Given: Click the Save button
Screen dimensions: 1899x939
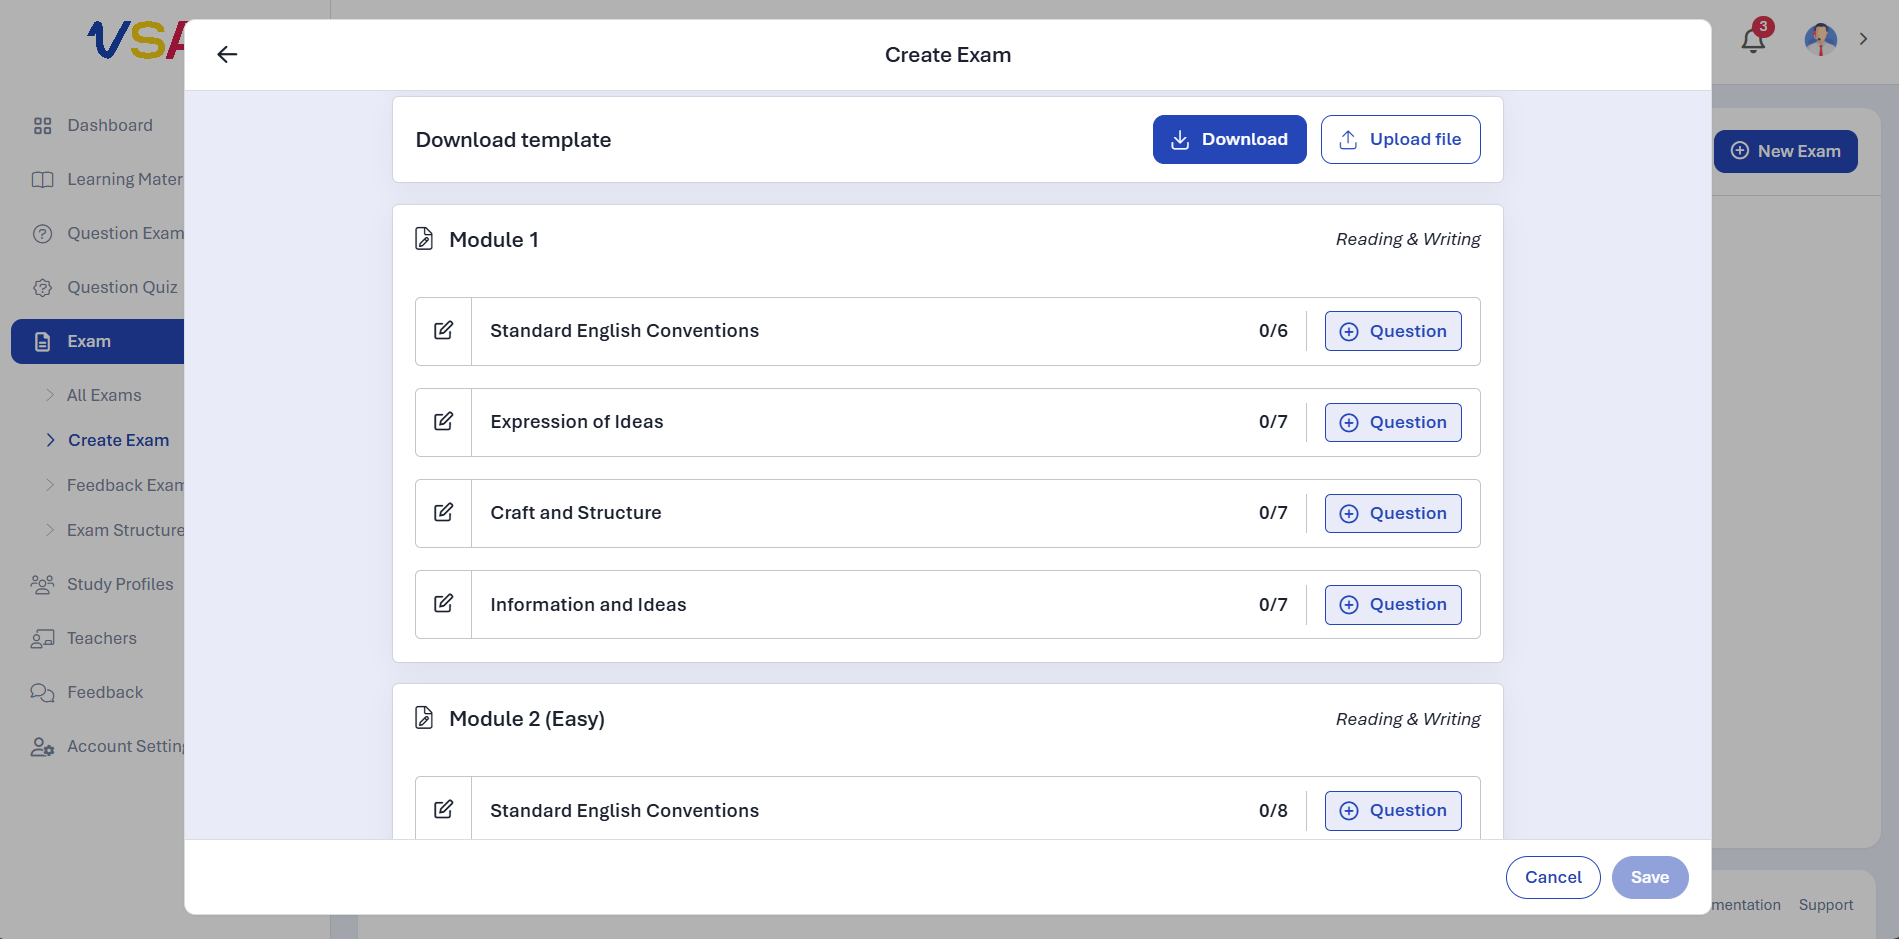Looking at the screenshot, I should coord(1650,877).
